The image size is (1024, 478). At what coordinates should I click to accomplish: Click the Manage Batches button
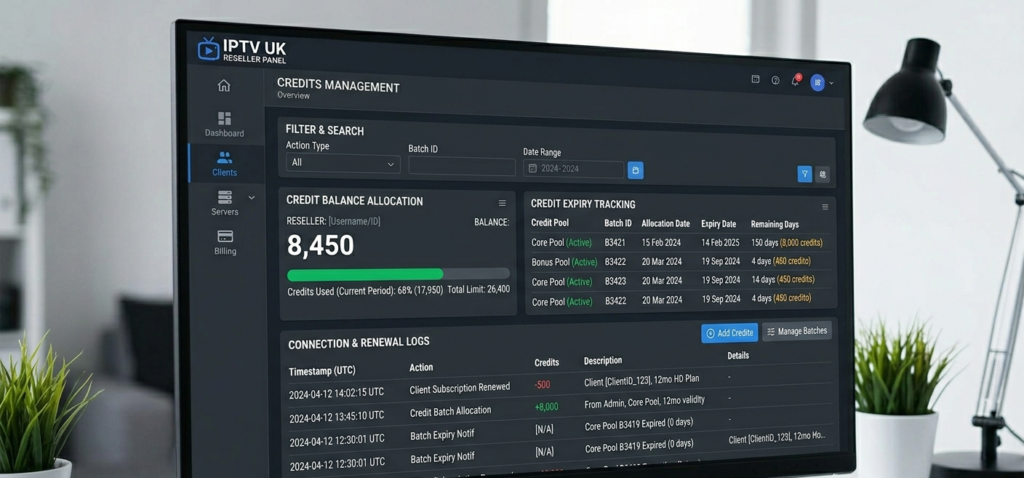797,331
